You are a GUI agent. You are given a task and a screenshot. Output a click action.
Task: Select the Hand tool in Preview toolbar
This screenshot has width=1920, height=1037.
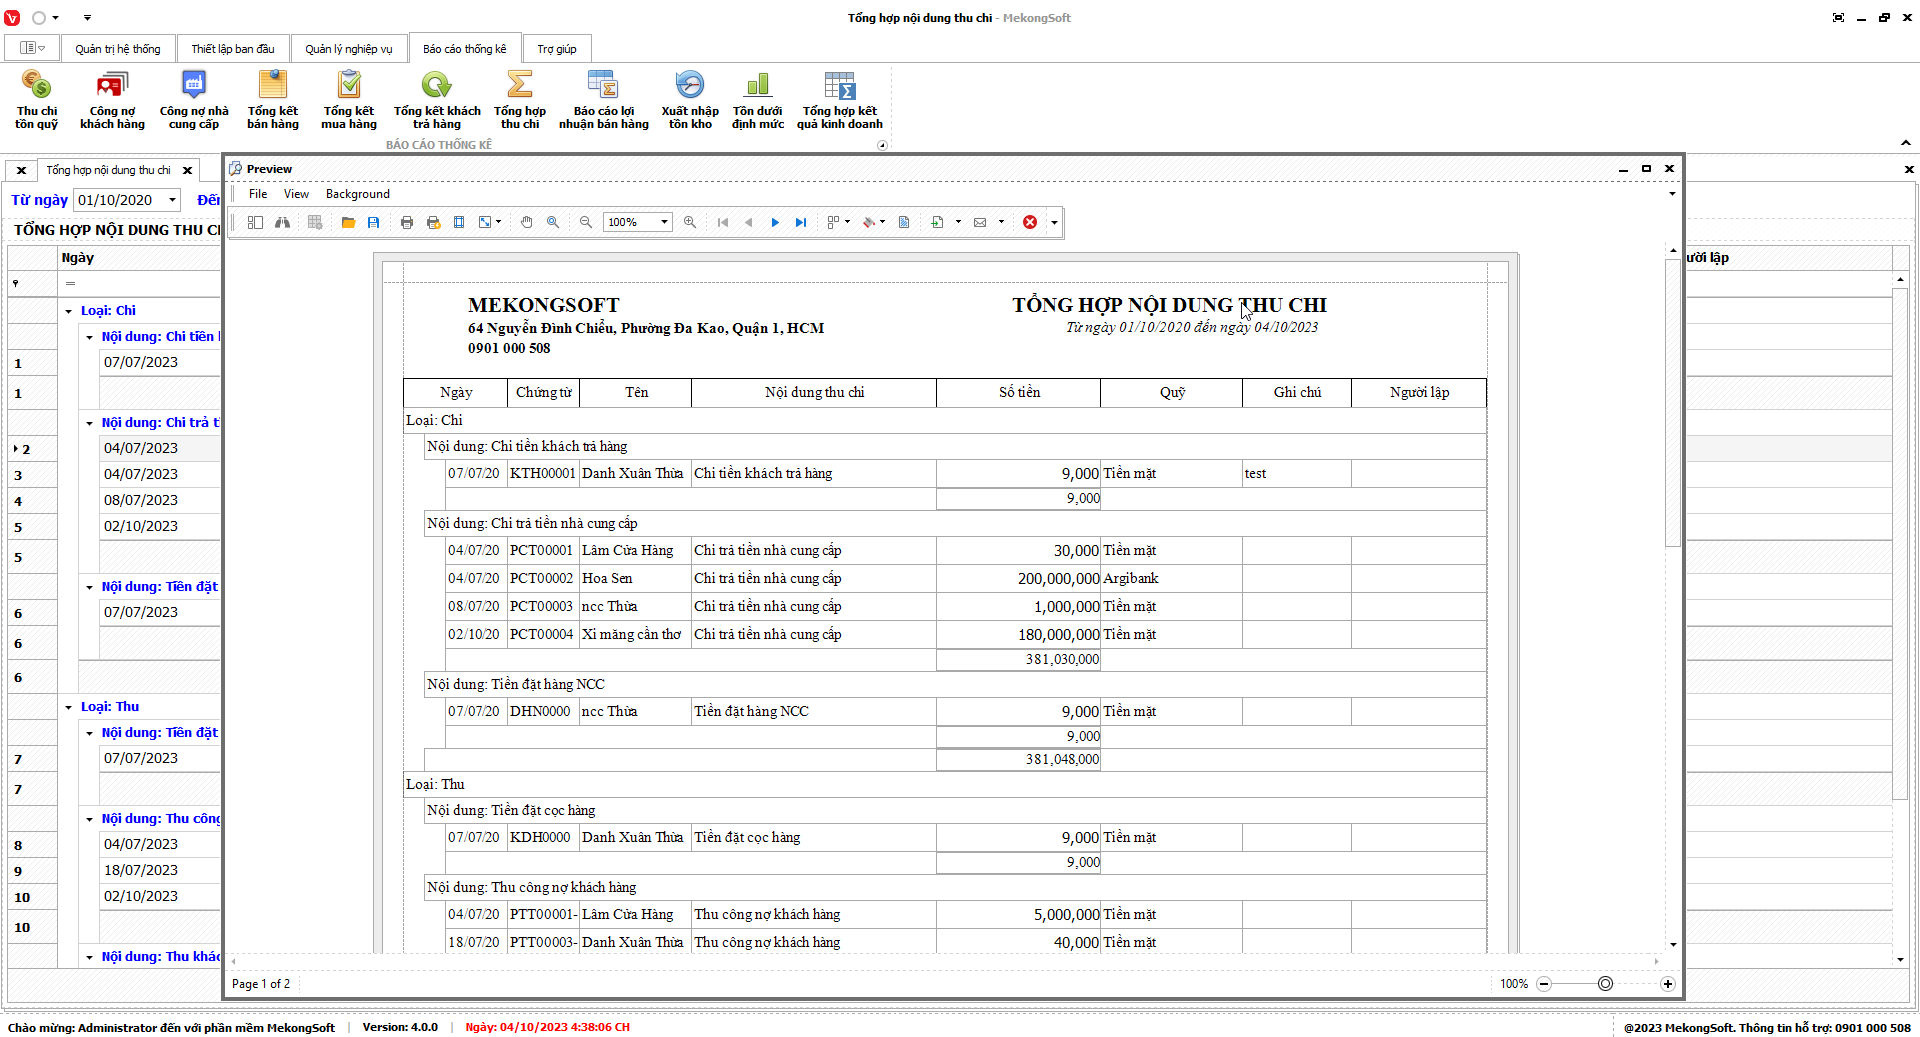[527, 222]
